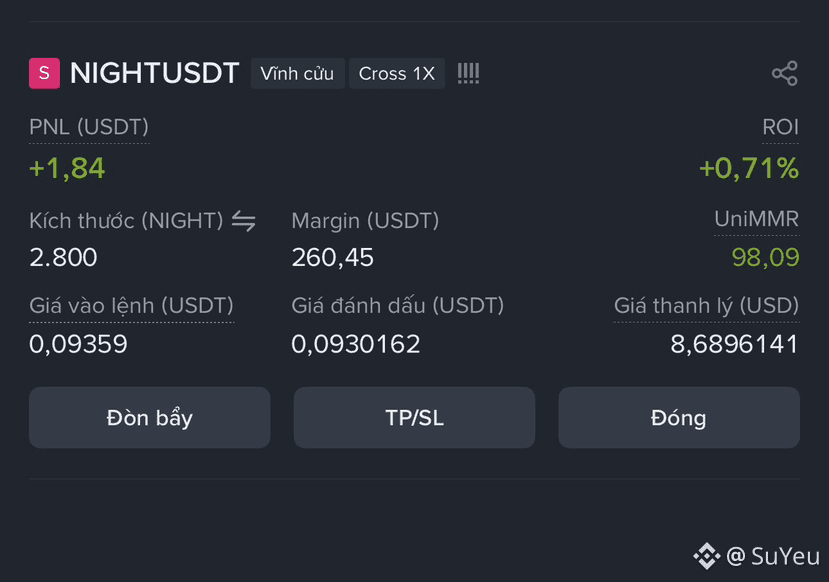The height and width of the screenshot is (582, 829).
Task: Toggle size unit with the swap arrows icon
Action: [x=244, y=221]
